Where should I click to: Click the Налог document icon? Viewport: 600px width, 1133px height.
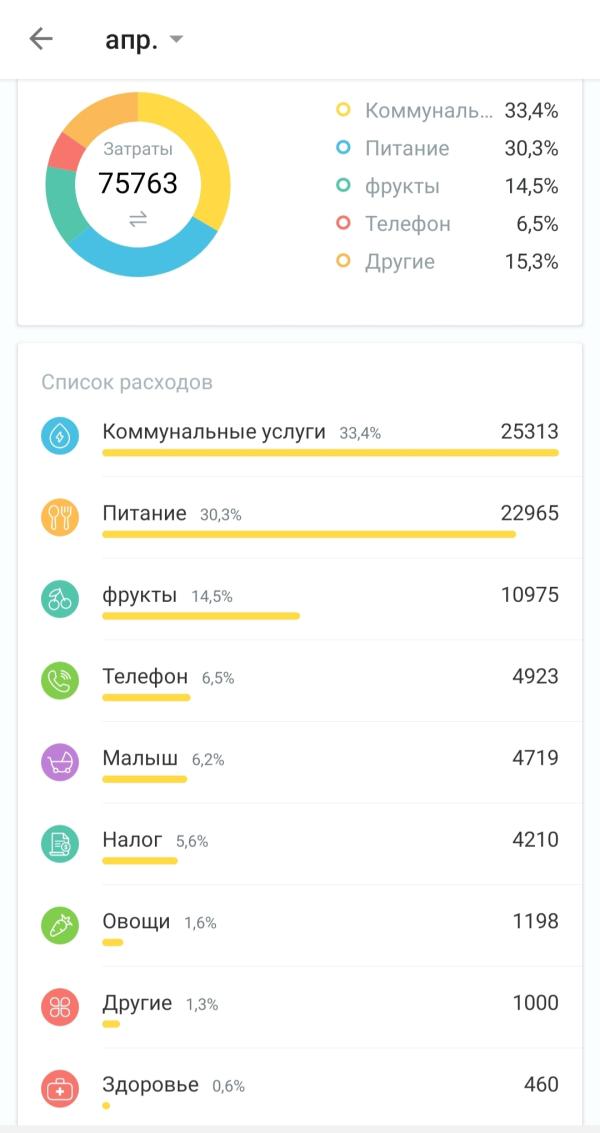pyautogui.click(x=60, y=844)
